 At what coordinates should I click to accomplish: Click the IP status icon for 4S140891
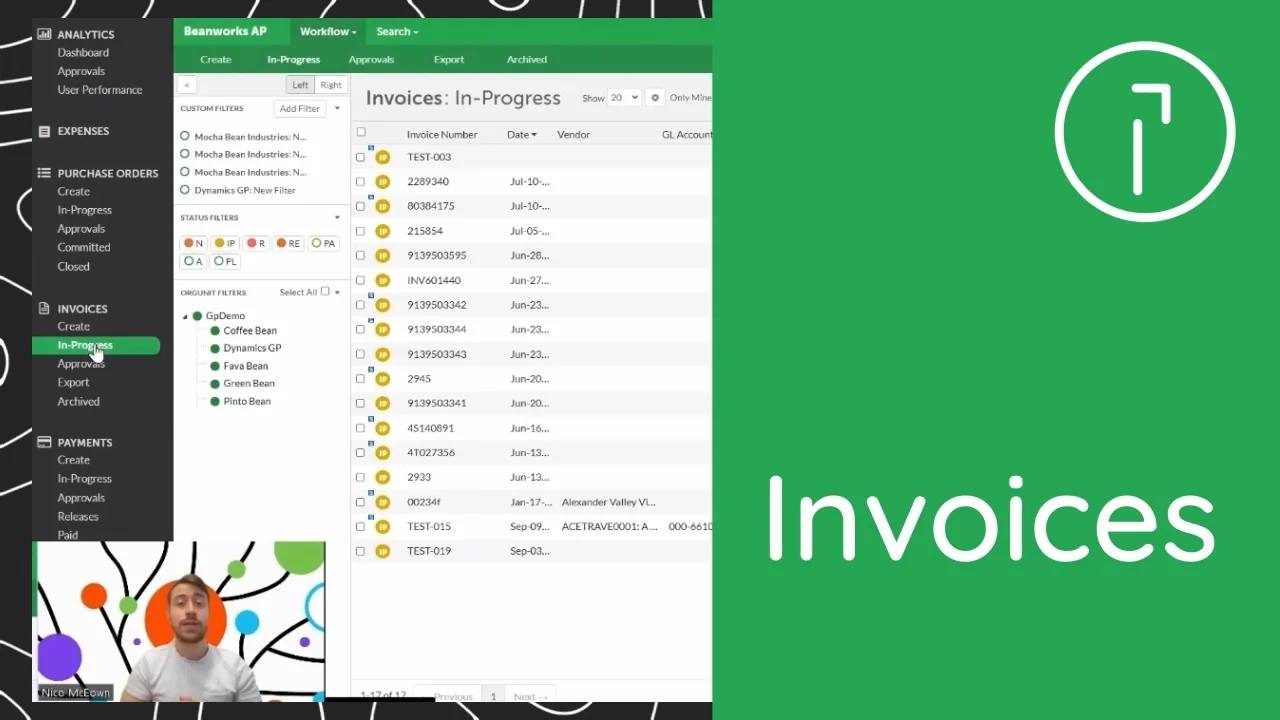(x=382, y=428)
